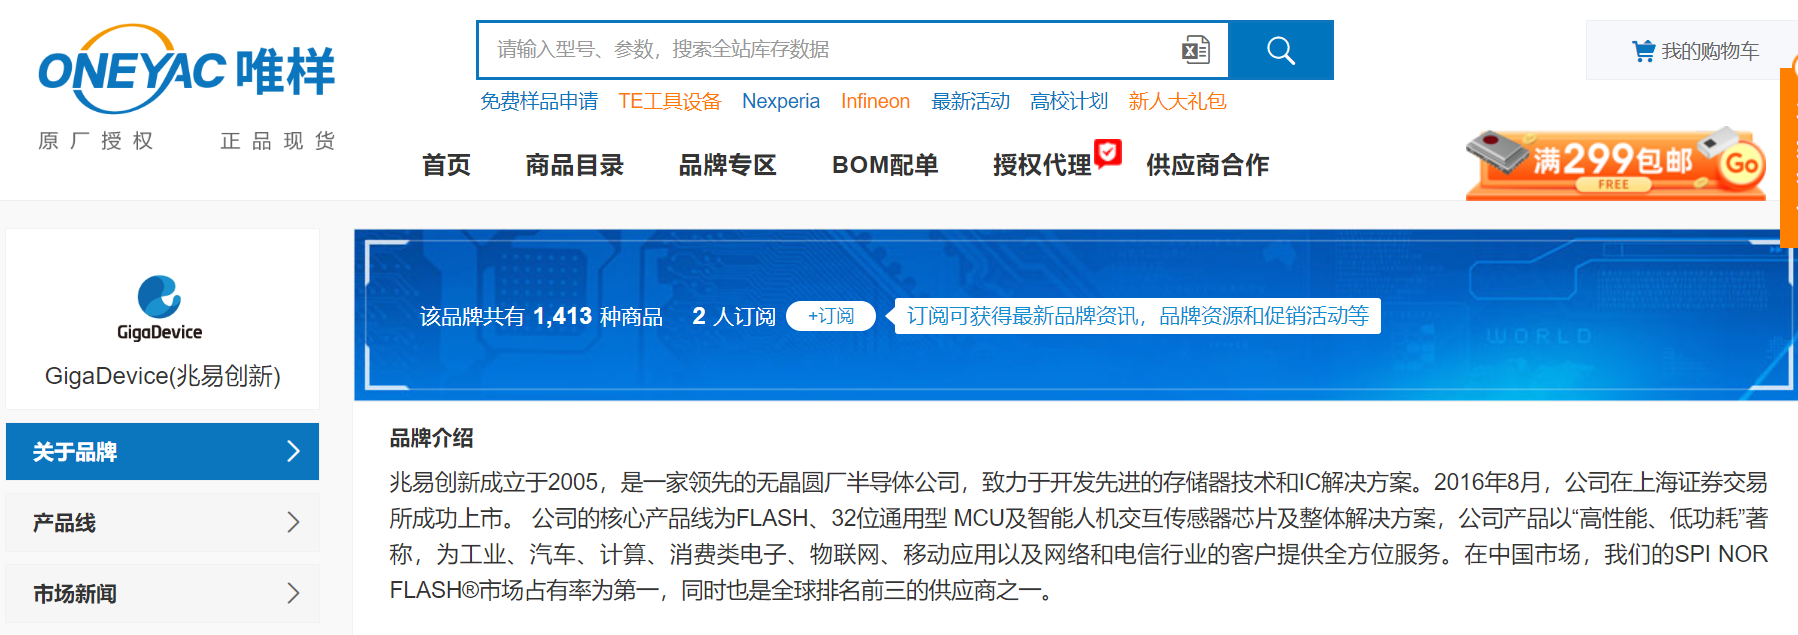Open the shopping cart icon
This screenshot has width=1798, height=635.
pyautogui.click(x=1643, y=51)
